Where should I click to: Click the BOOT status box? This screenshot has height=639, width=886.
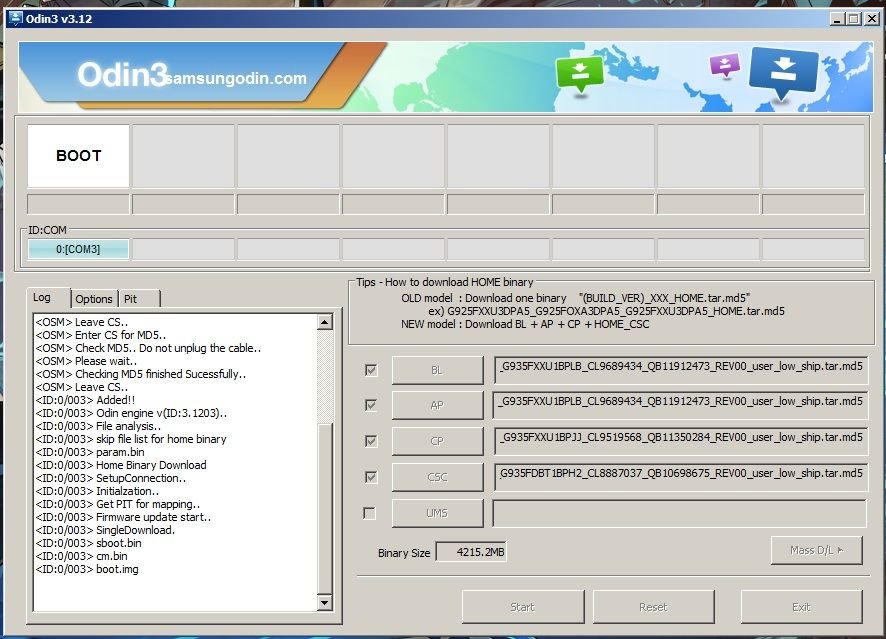click(79, 156)
